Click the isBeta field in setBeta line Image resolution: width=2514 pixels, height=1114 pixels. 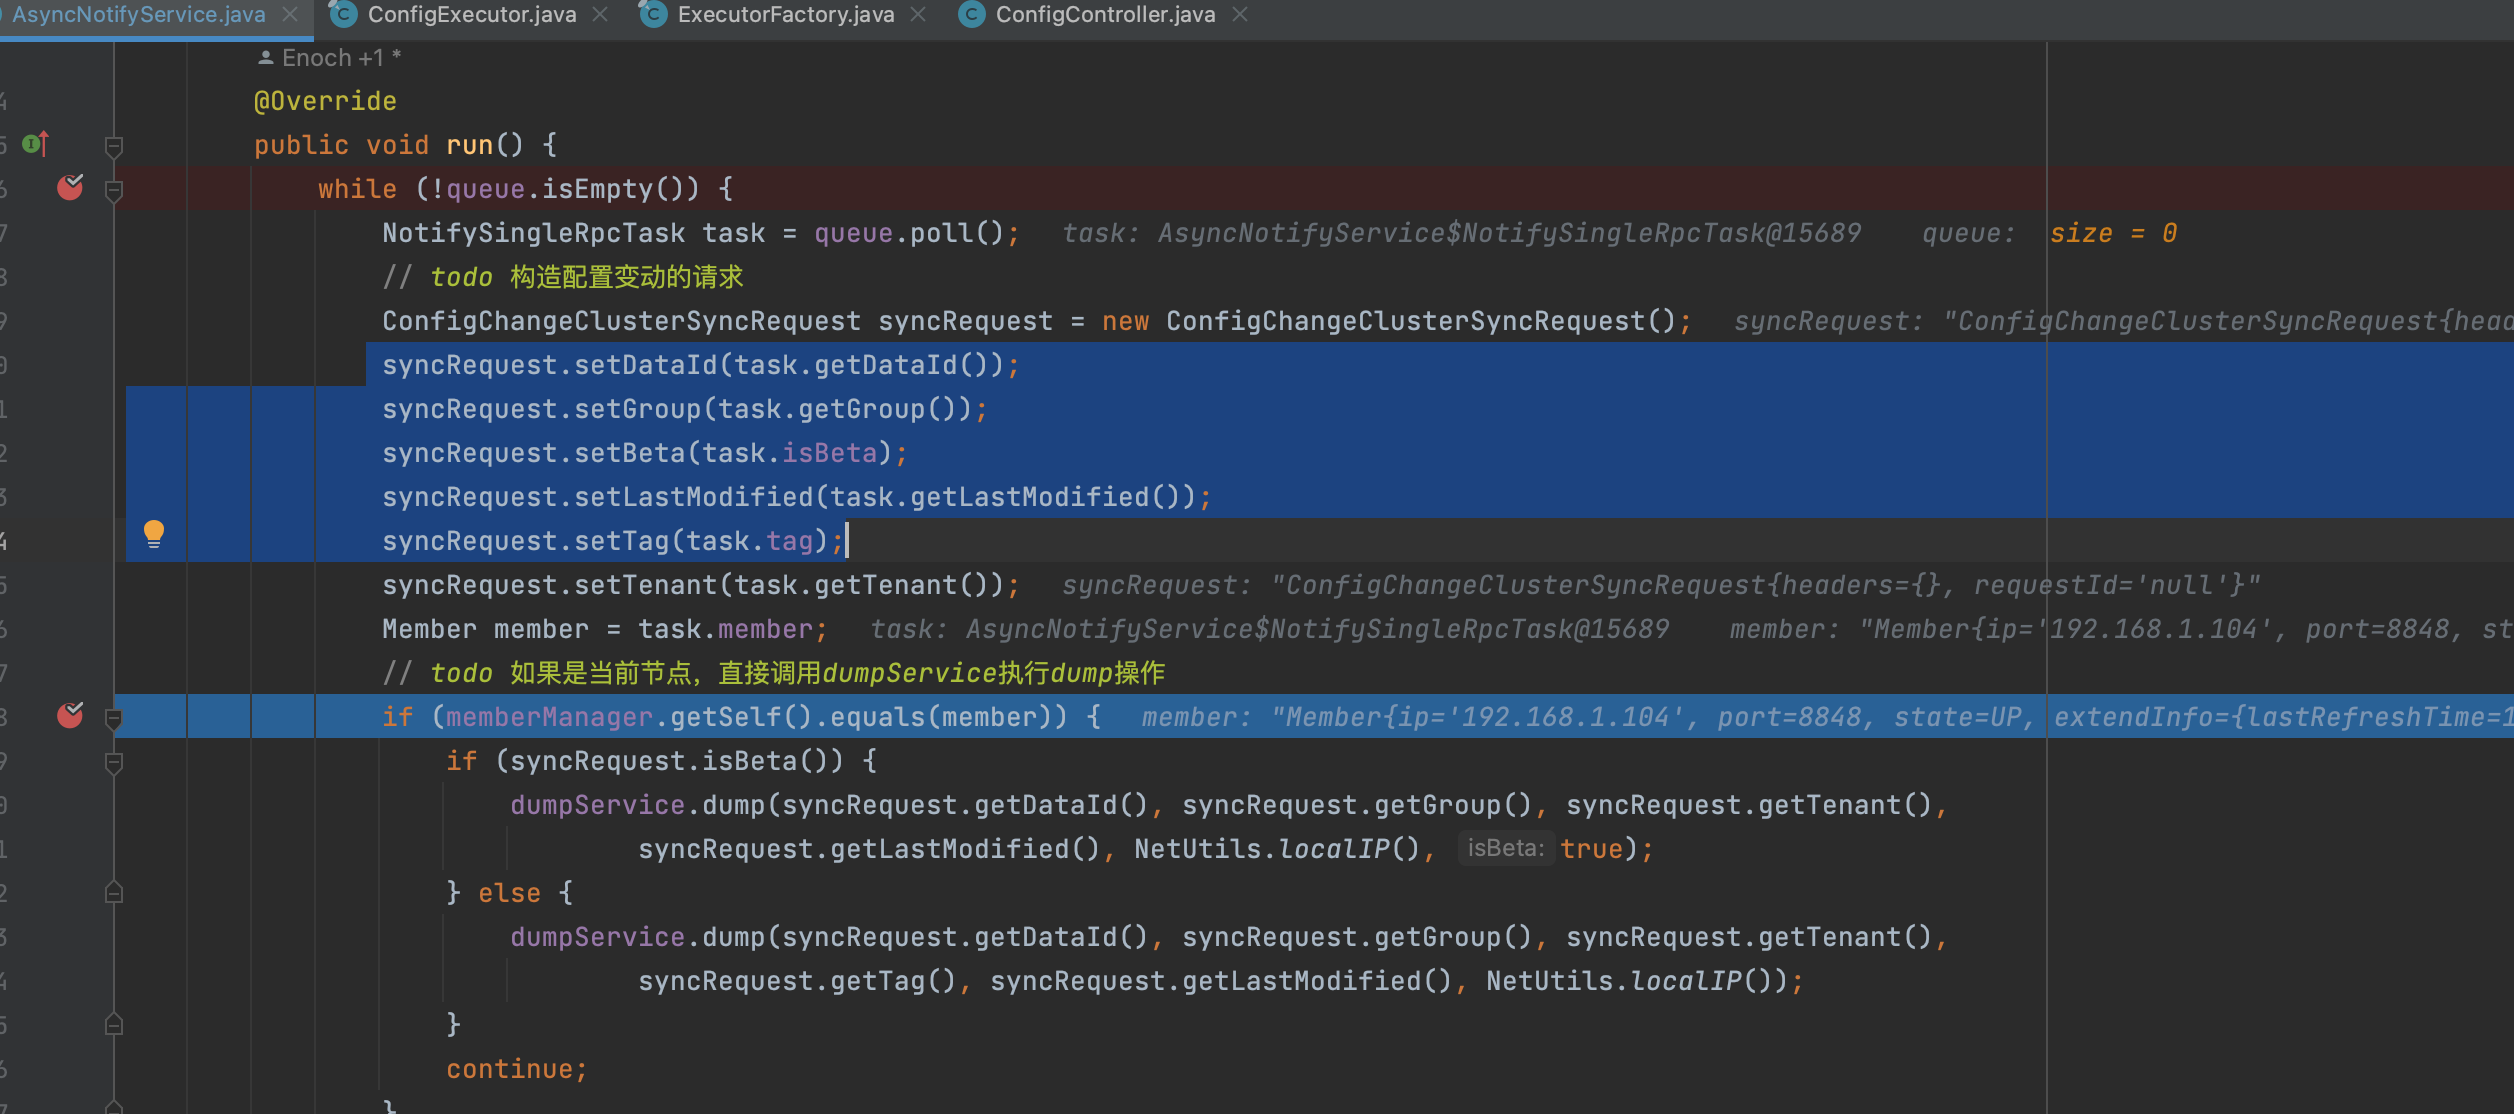click(829, 453)
